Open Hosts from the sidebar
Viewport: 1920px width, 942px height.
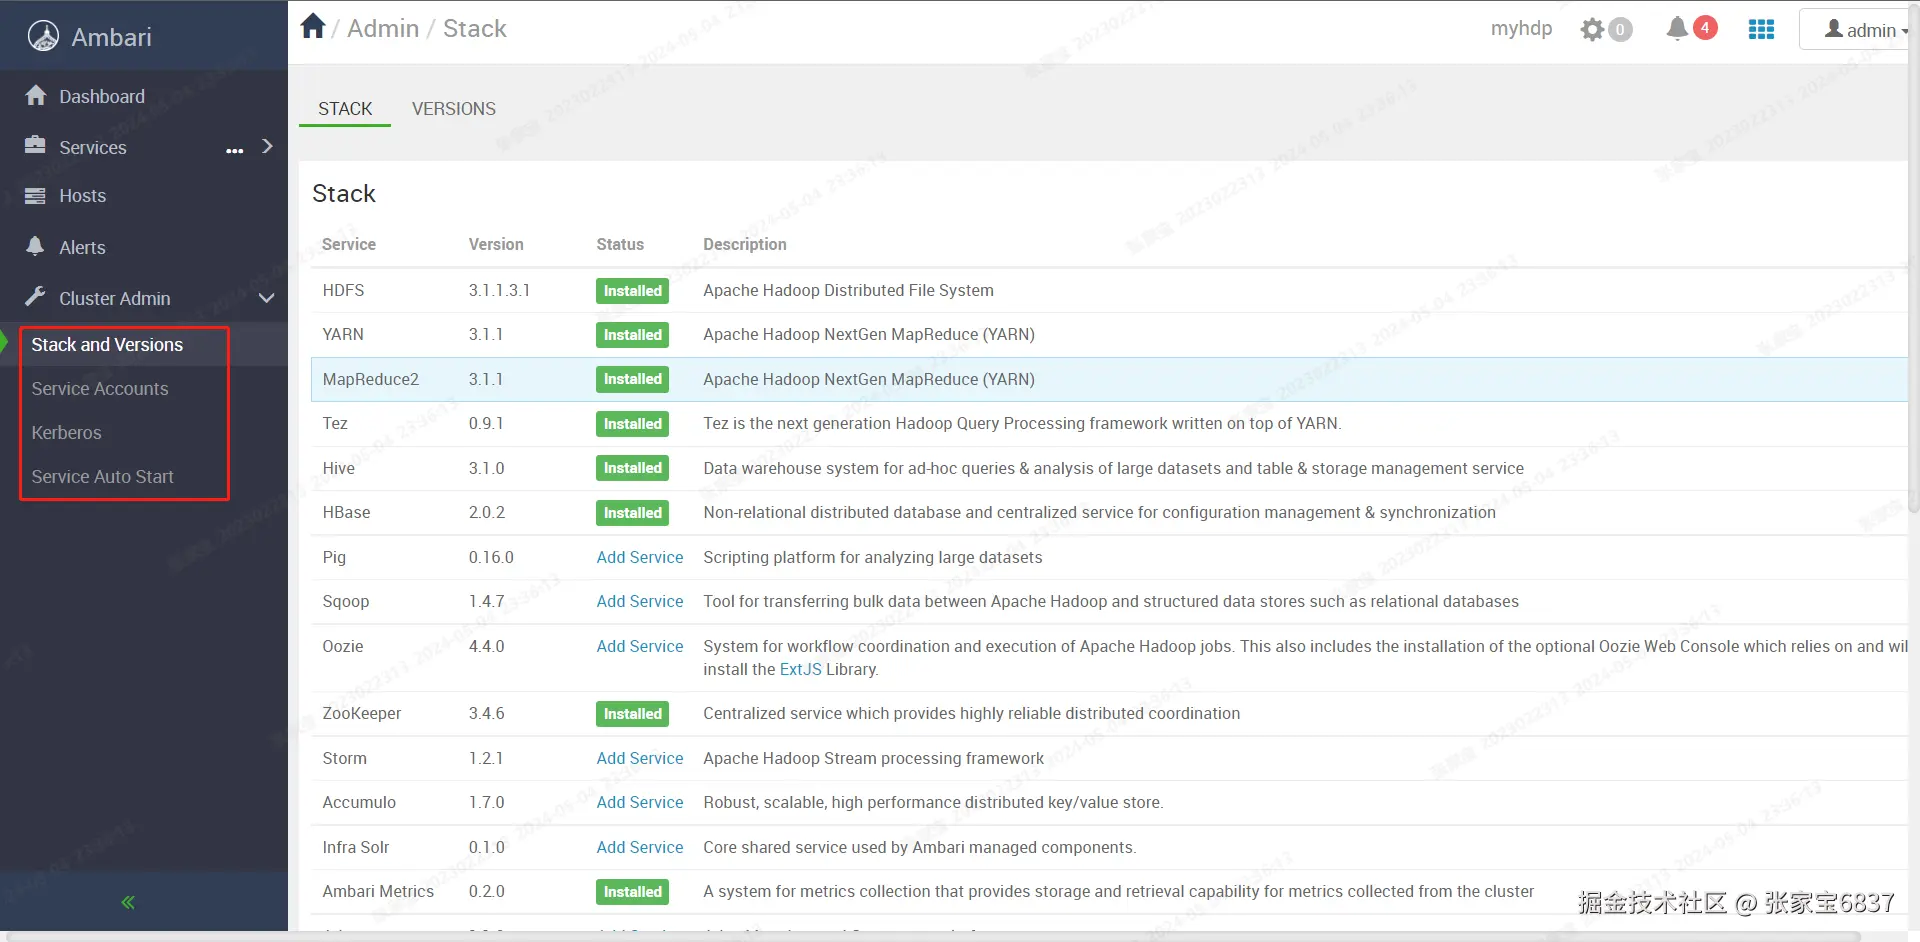[82, 196]
